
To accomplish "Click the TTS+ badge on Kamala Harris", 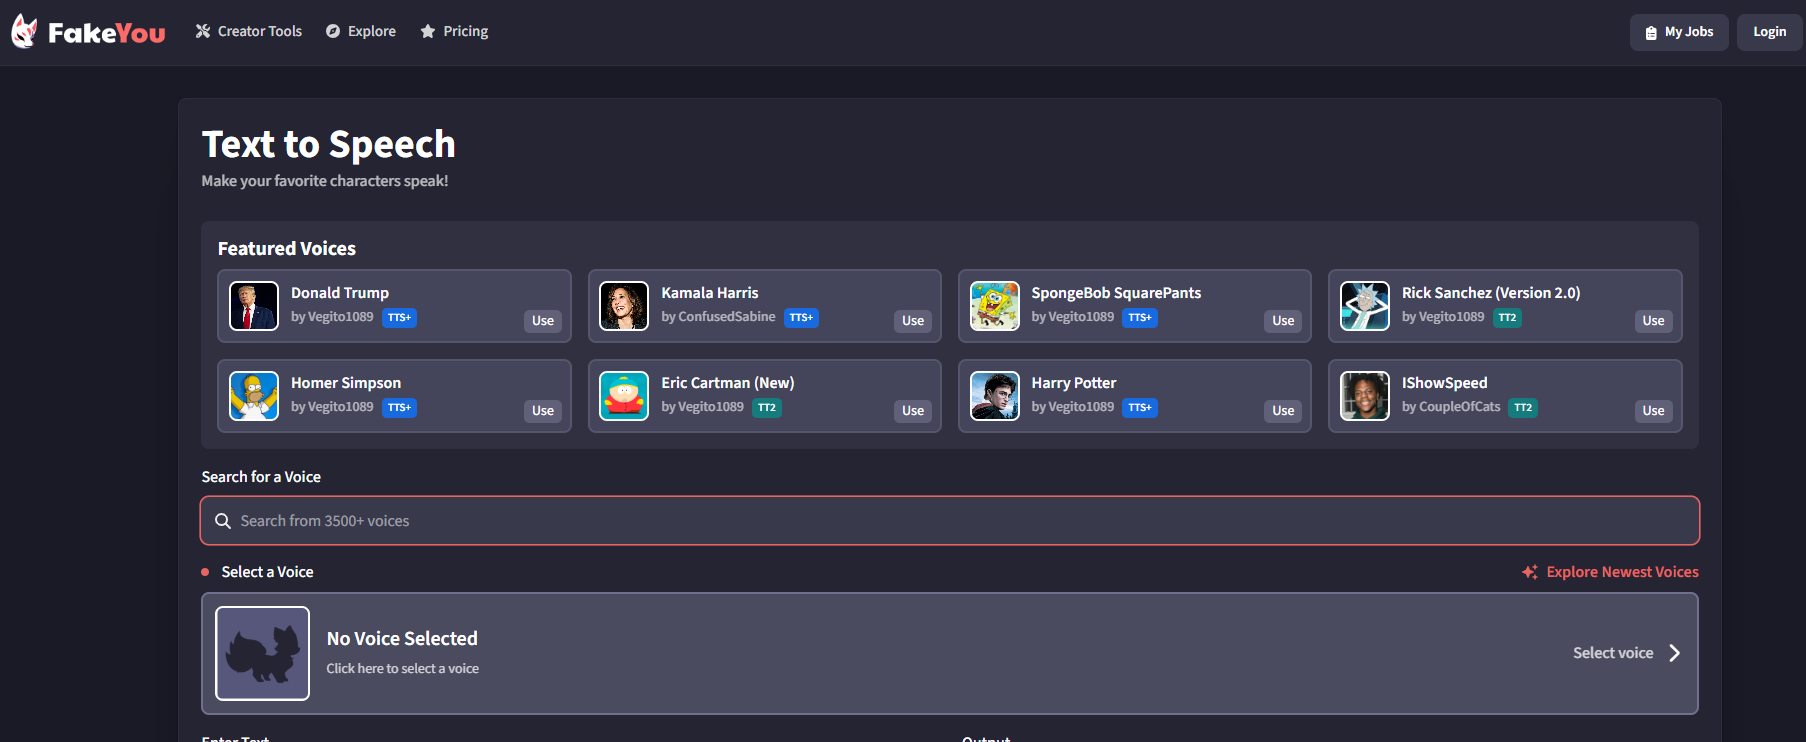I will (801, 318).
